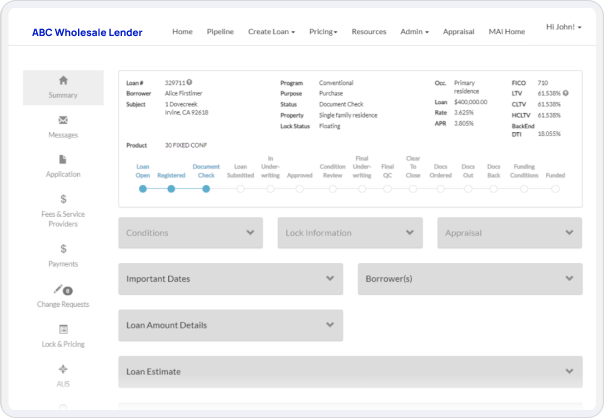
Task: Open Resources in top navigation
Action: click(x=369, y=32)
